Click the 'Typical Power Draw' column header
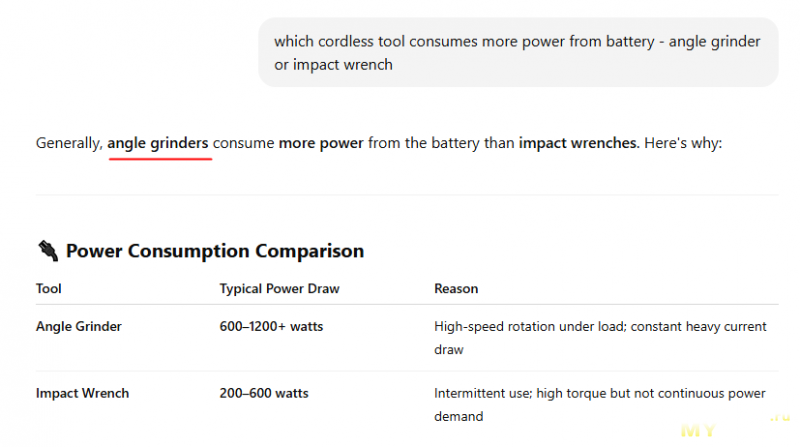The width and height of the screenshot is (800, 447). (x=280, y=289)
